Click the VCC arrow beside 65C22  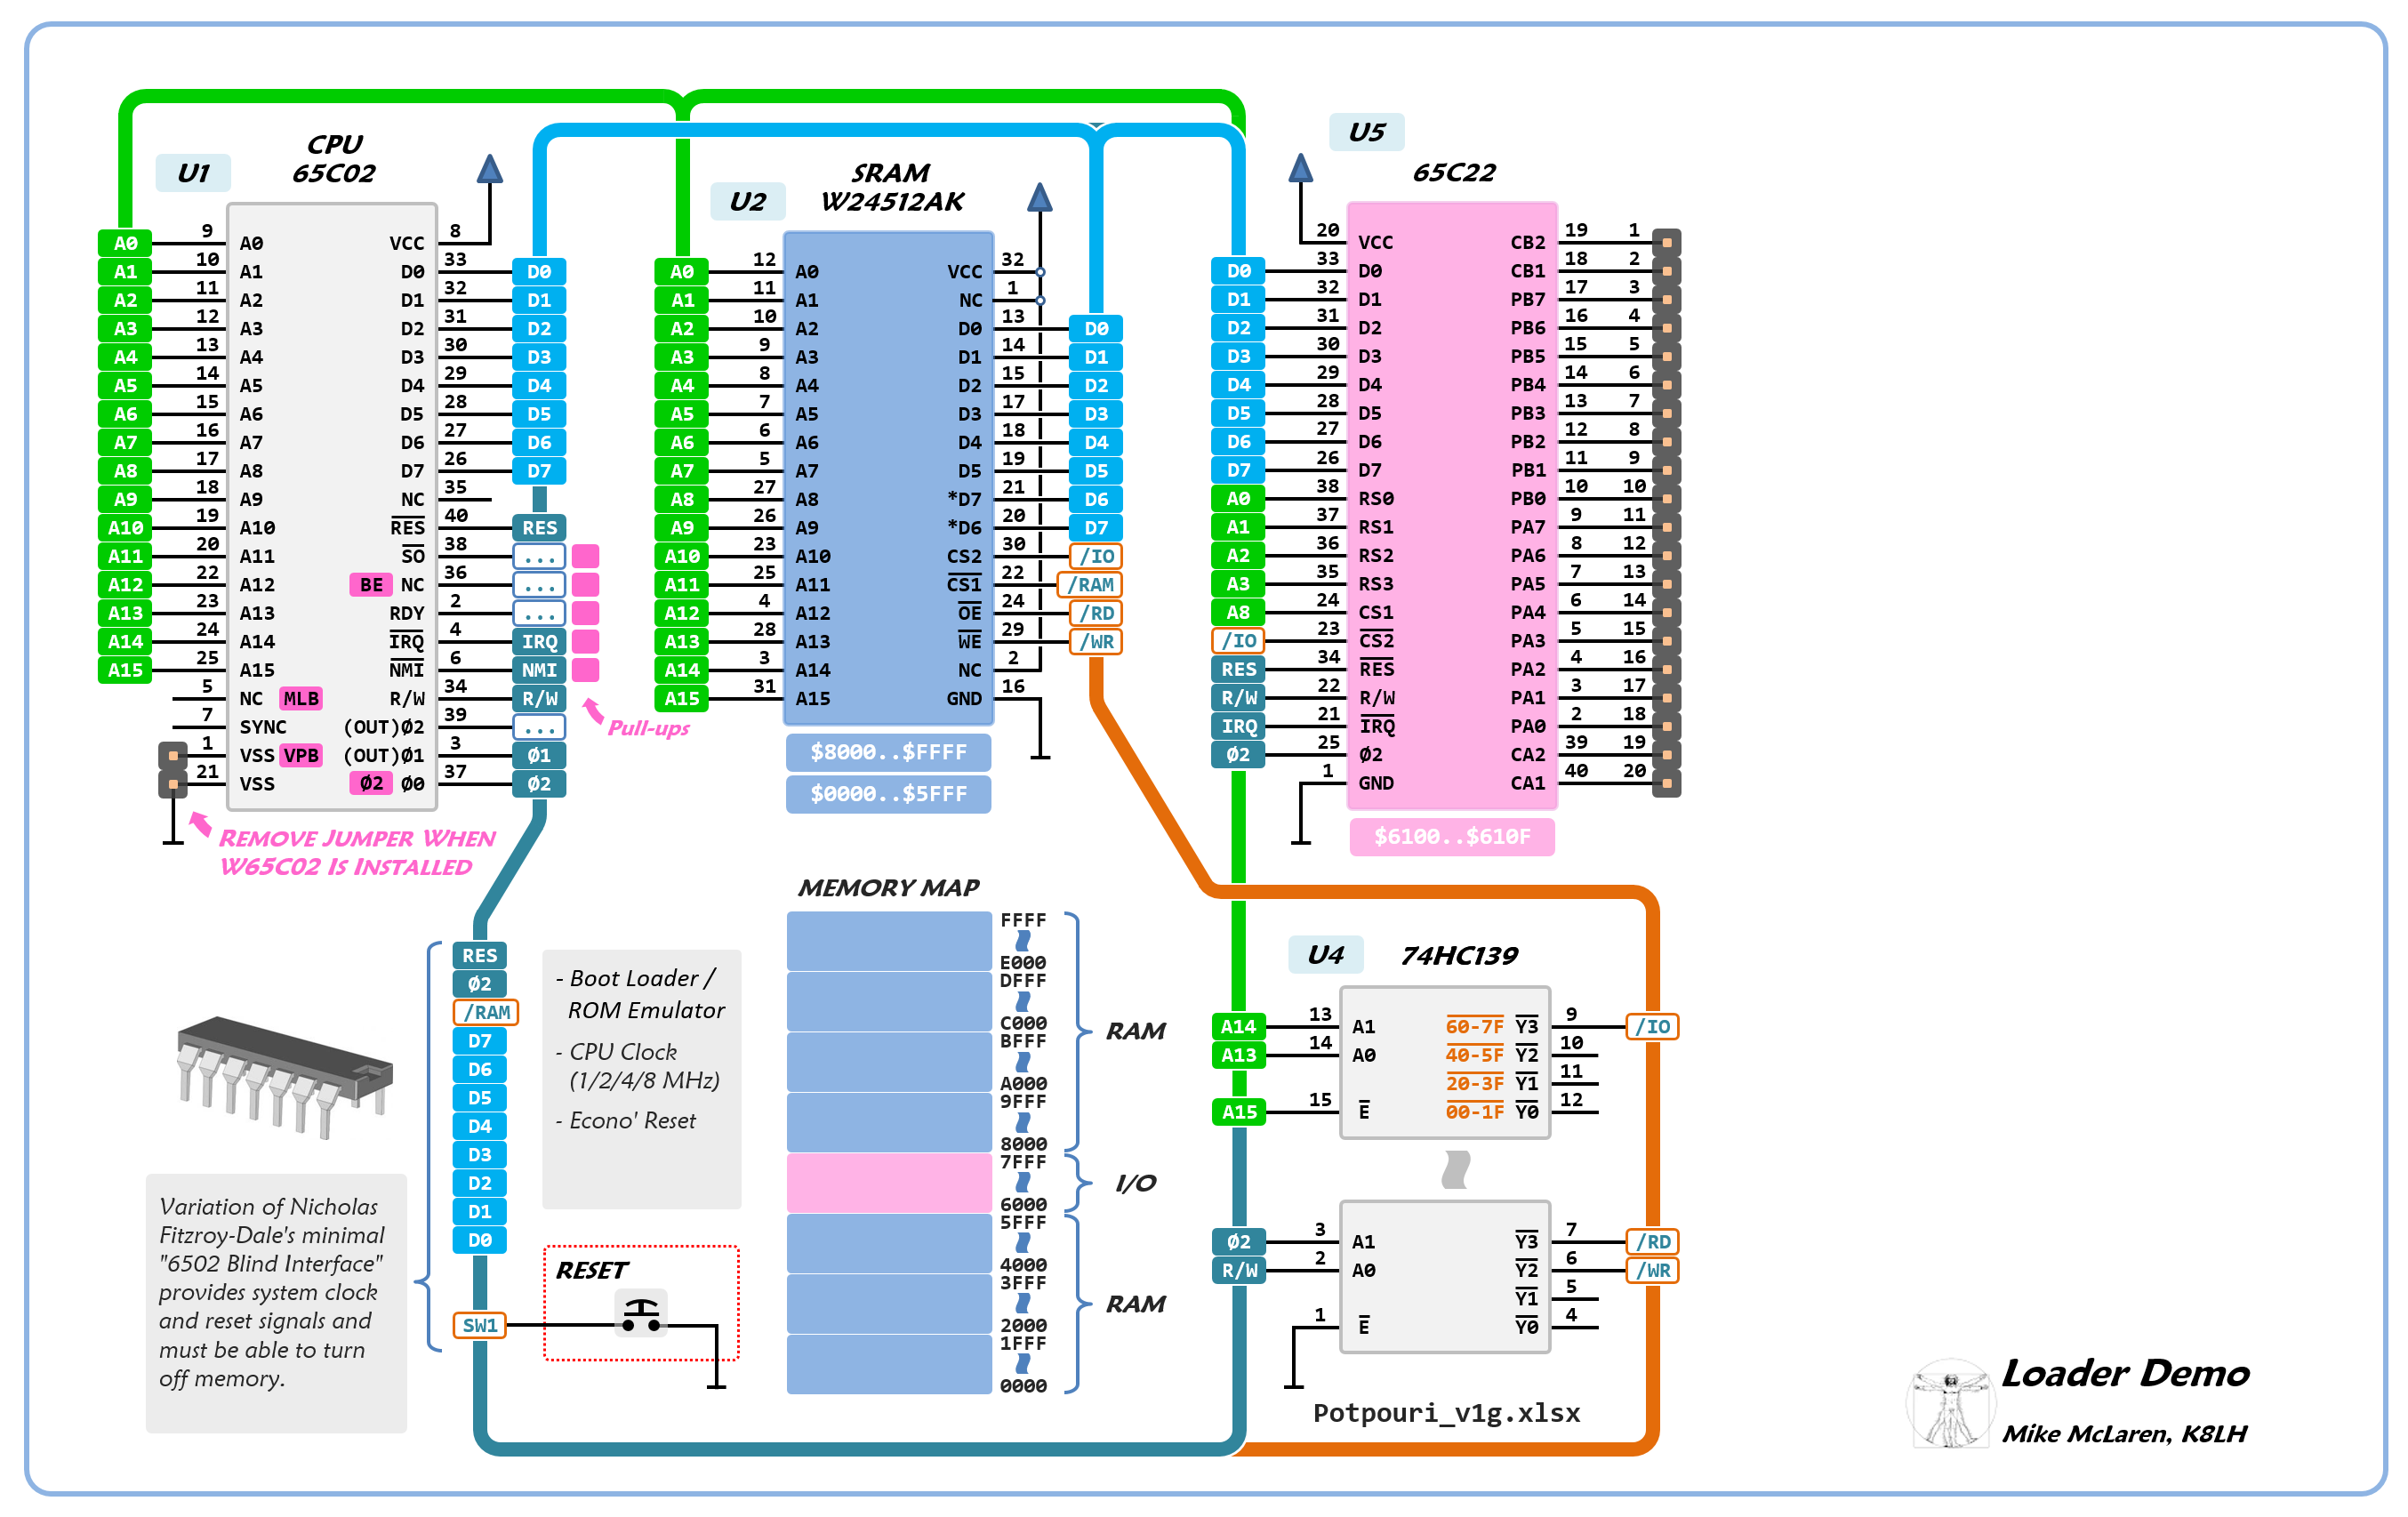click(1300, 169)
